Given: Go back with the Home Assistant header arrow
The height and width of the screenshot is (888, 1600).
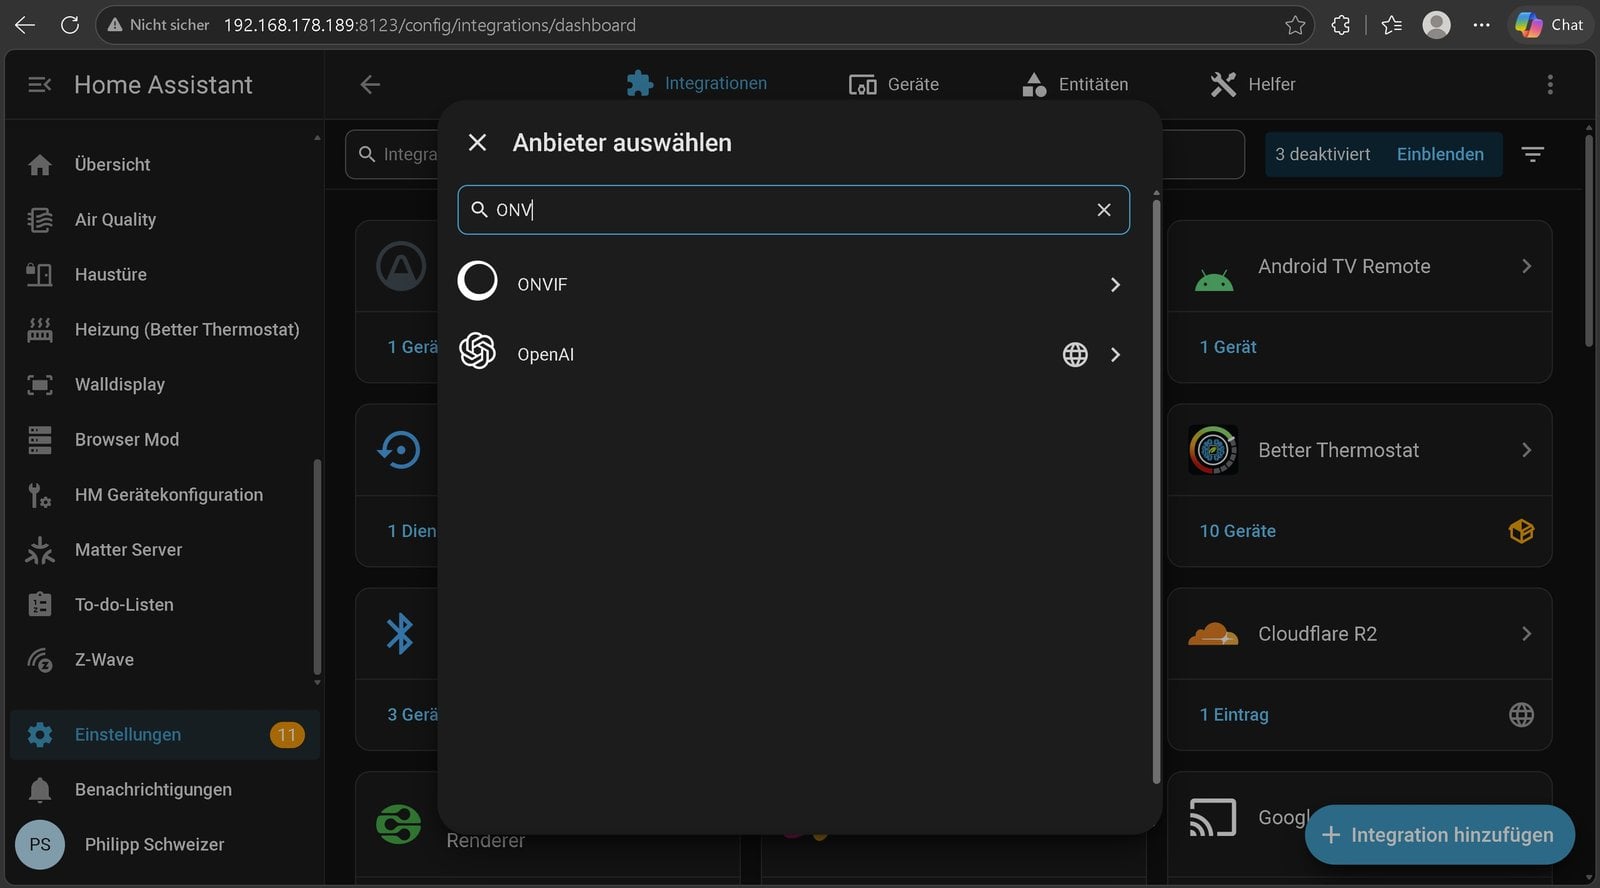Looking at the screenshot, I should (370, 85).
